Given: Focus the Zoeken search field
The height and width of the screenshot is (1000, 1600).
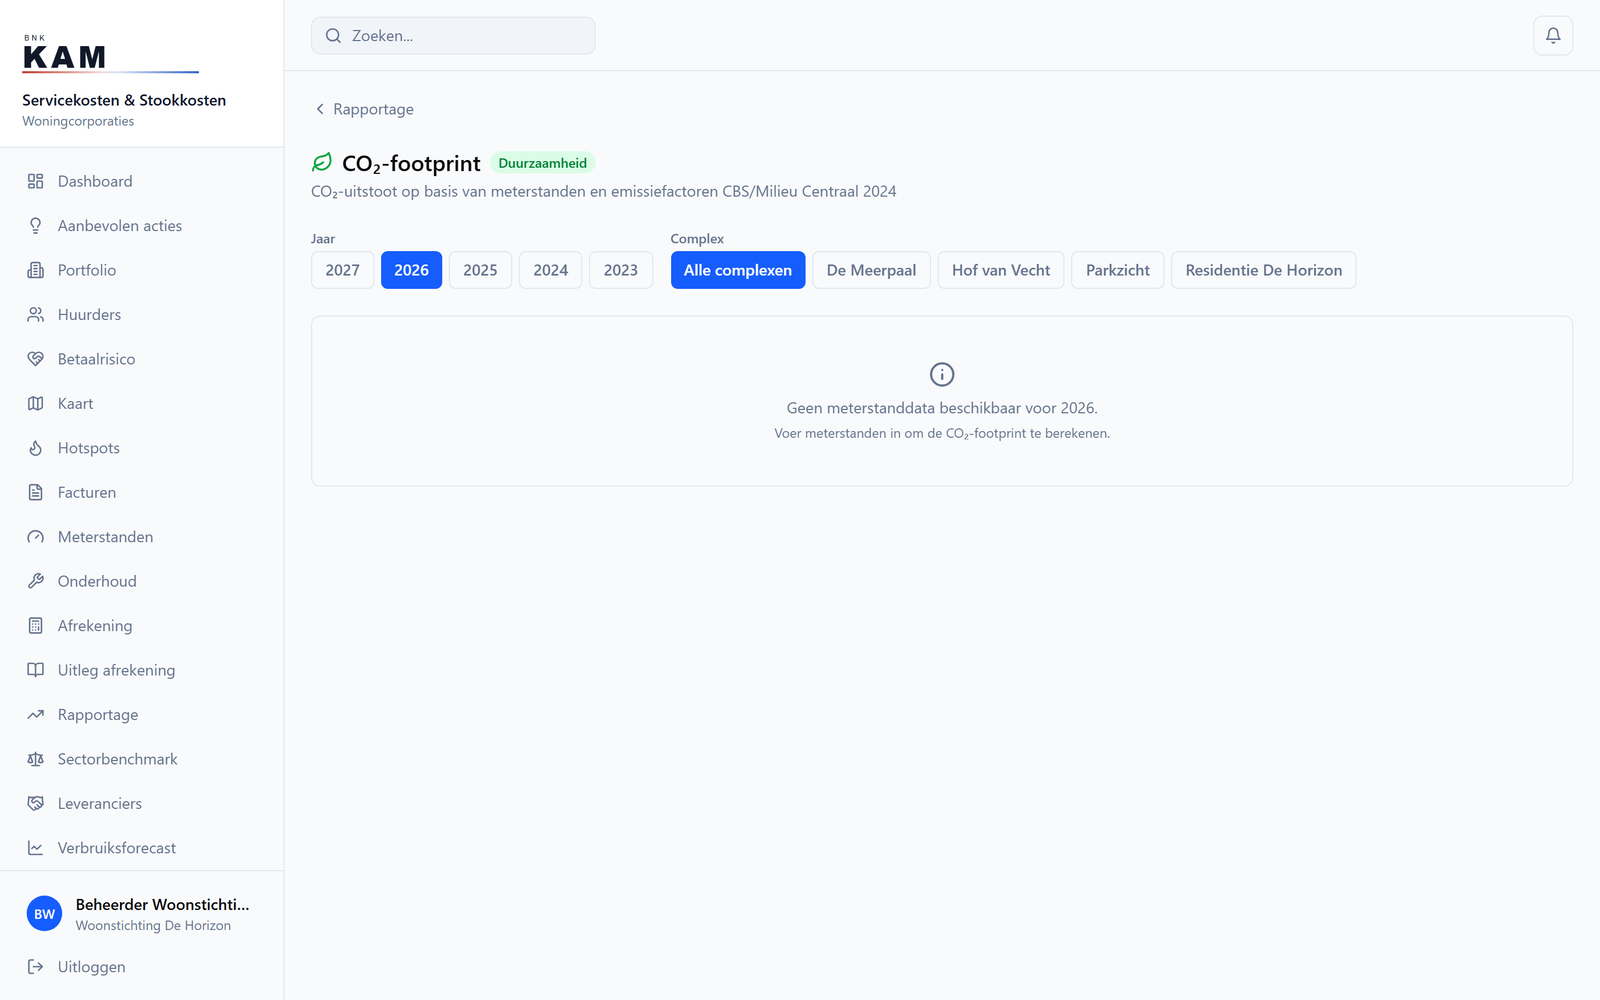Looking at the screenshot, I should tap(453, 36).
